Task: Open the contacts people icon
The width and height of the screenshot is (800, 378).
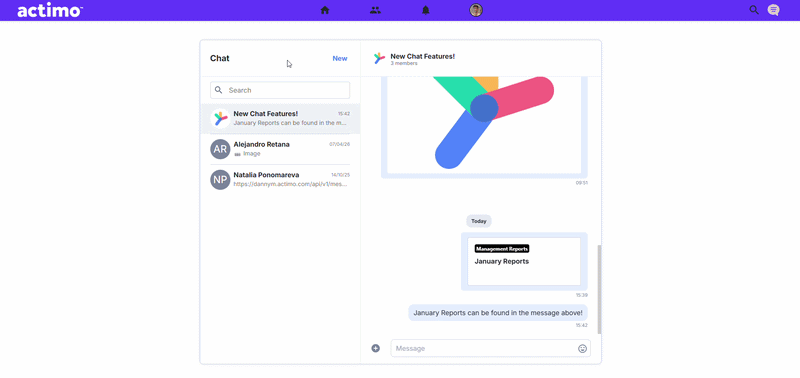Action: coord(376,10)
